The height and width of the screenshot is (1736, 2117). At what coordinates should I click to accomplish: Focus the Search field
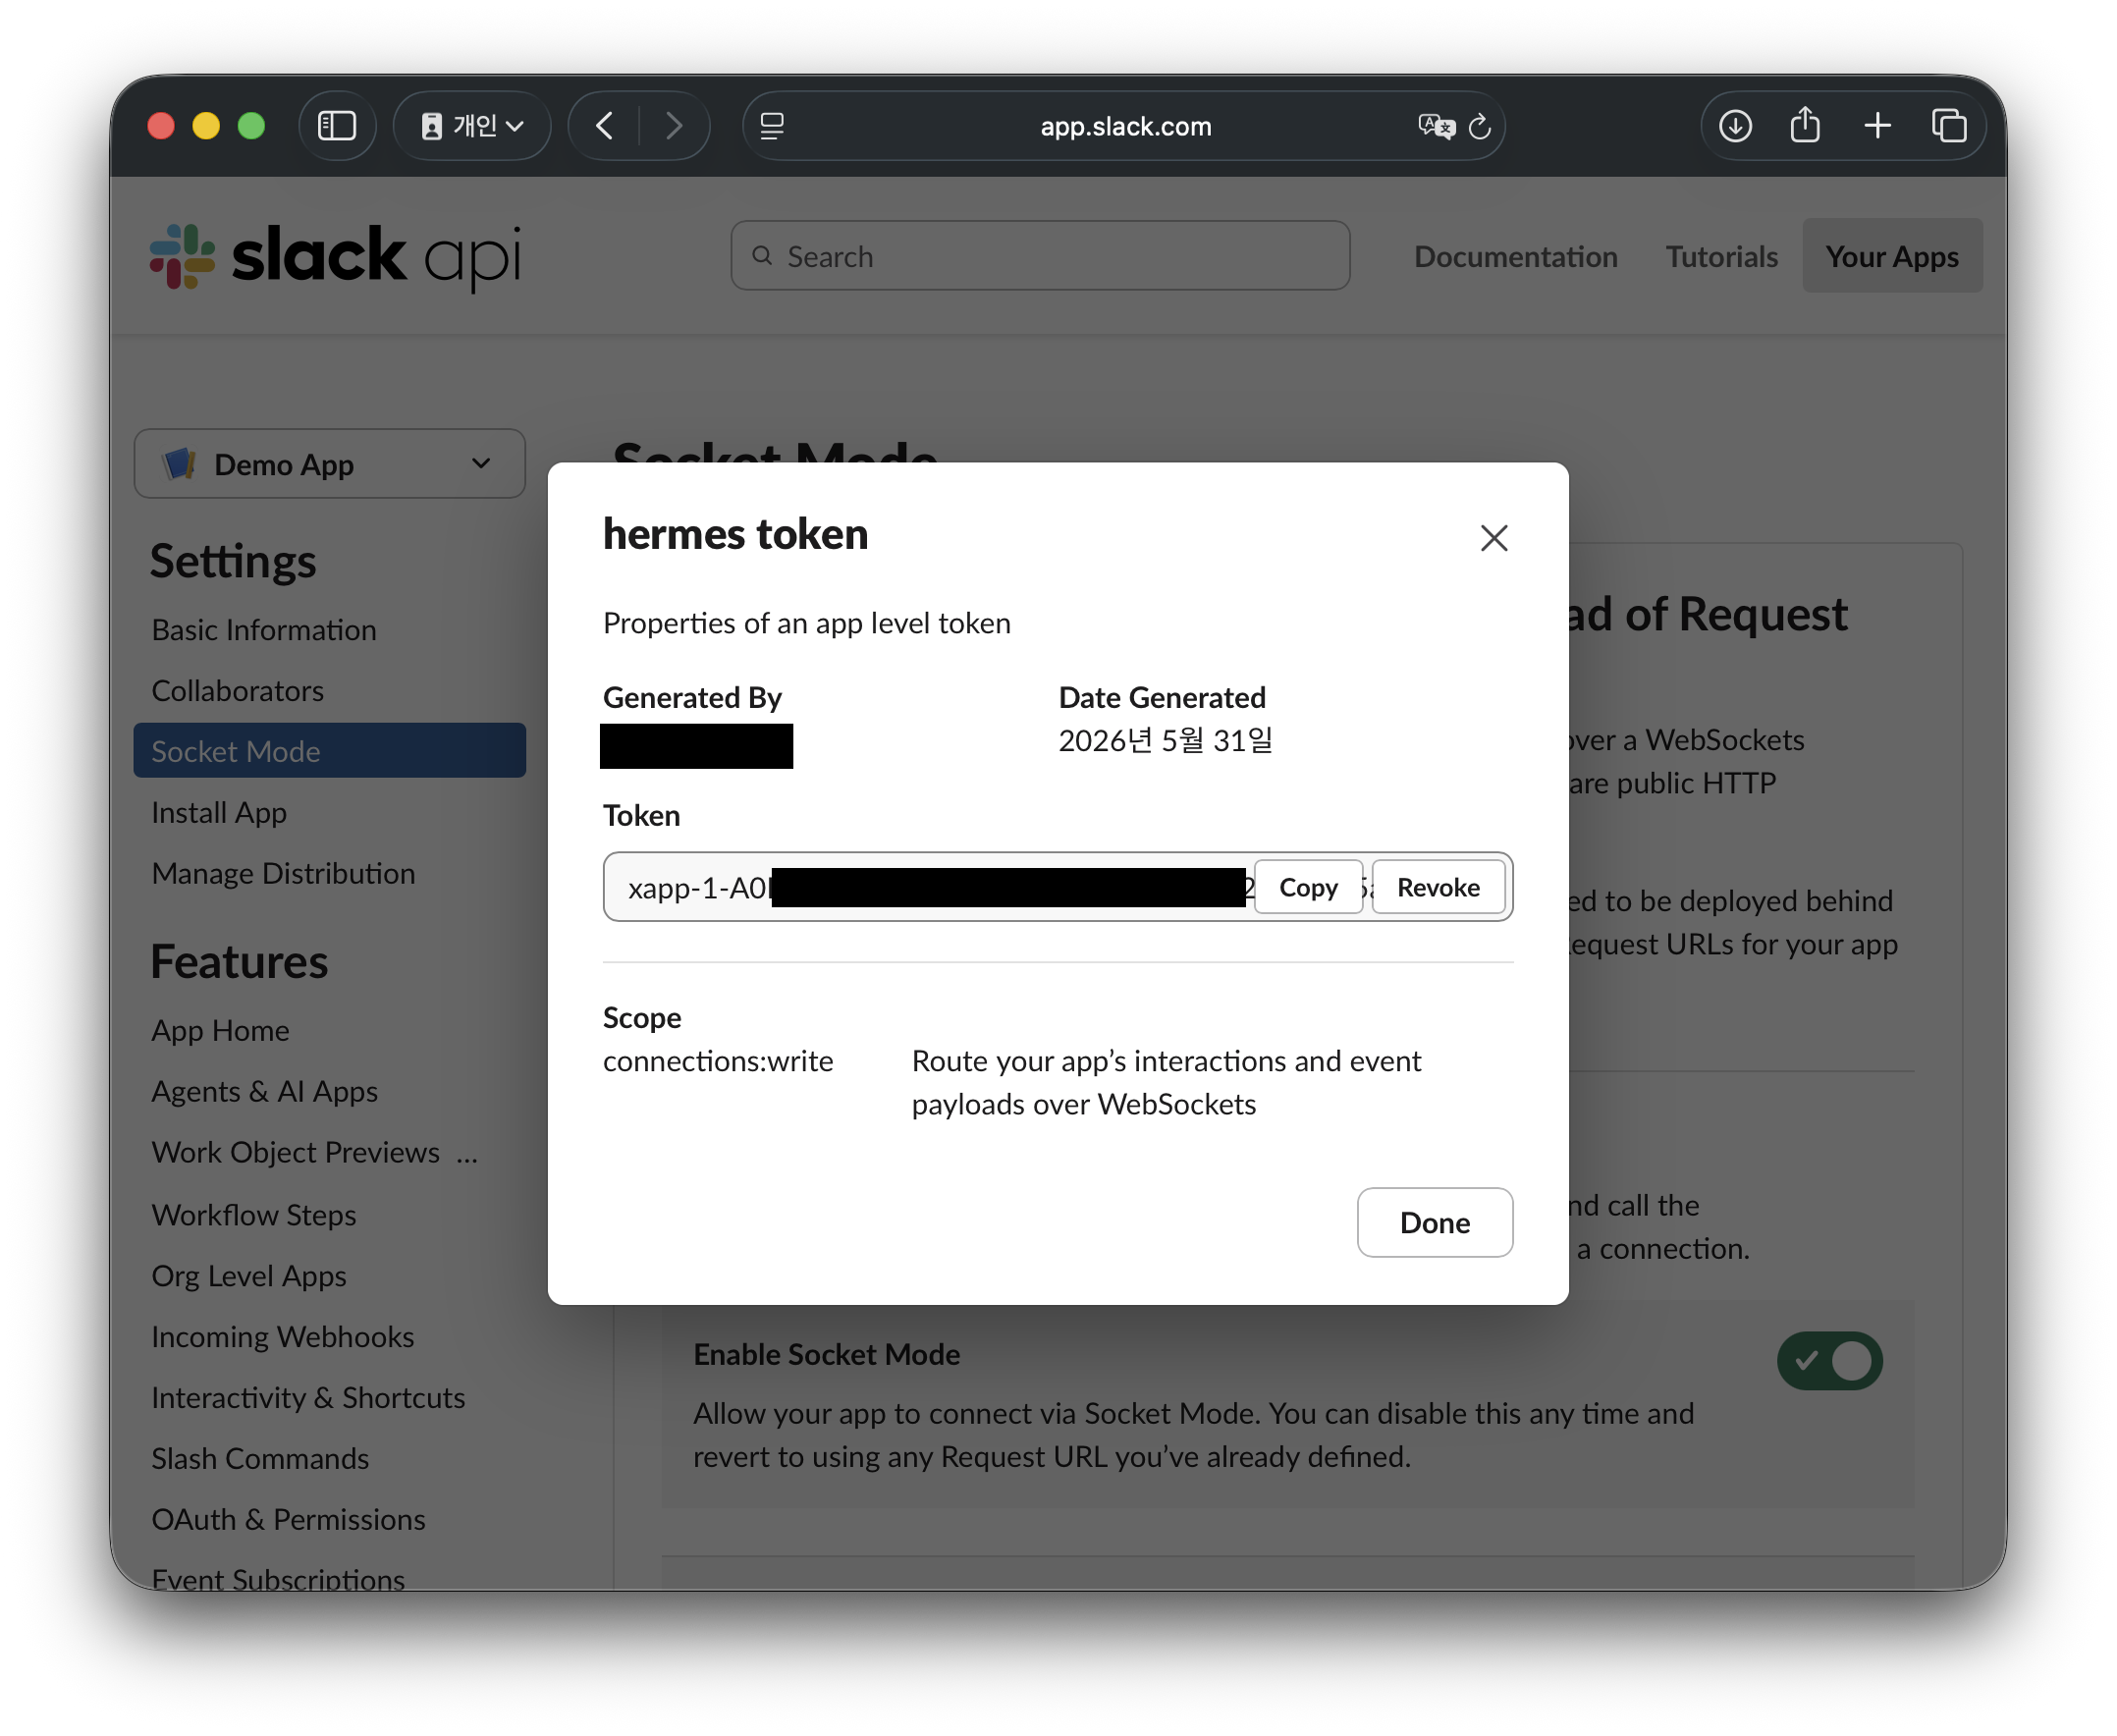click(1040, 256)
